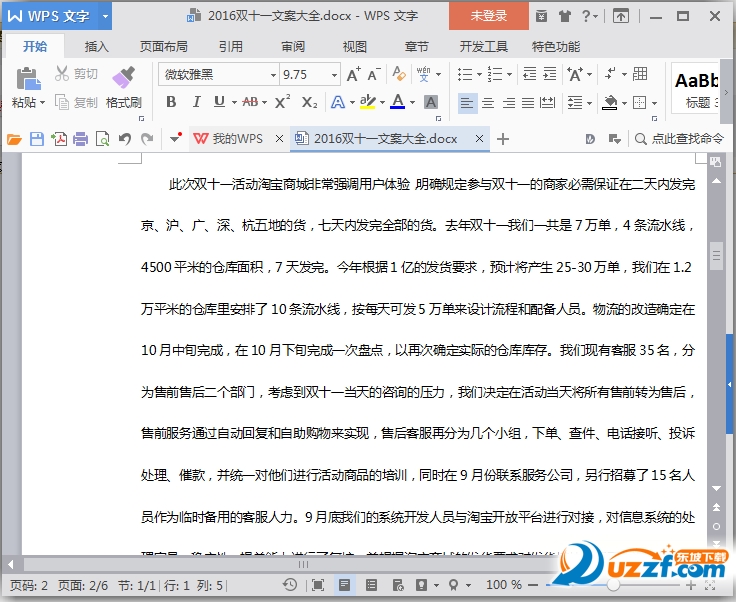Image resolution: width=736 pixels, height=602 pixels.
Task: Open the 插入 ribbon tab
Action: [96, 46]
